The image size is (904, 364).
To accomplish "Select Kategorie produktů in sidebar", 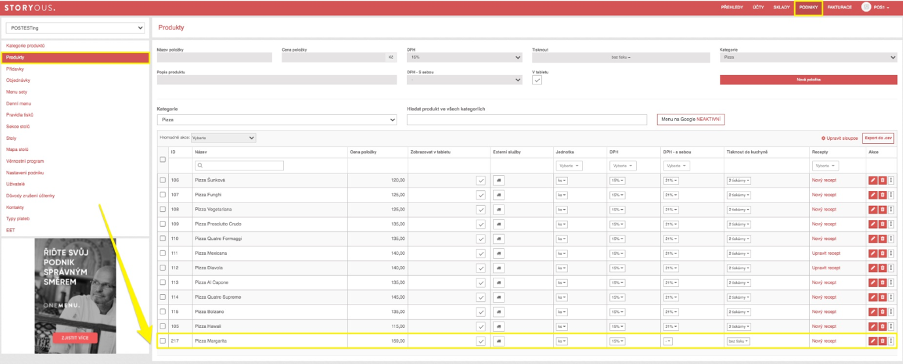I will (25, 46).
